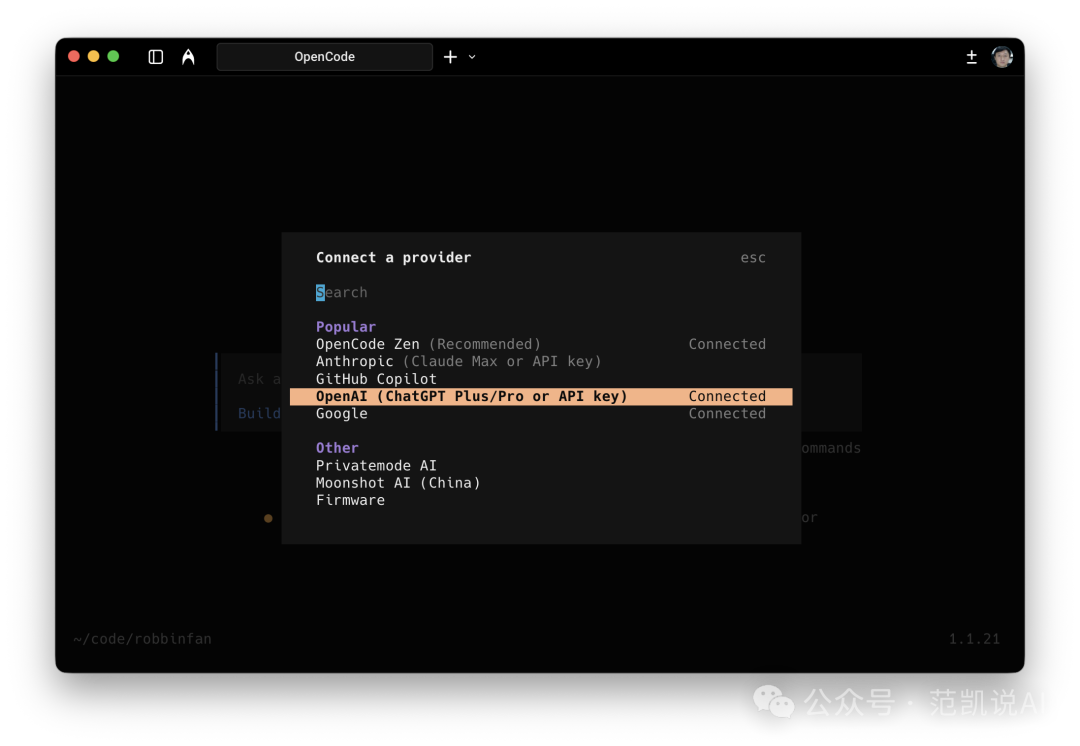
Task: Select GitHub Copilot from the provider list
Action: point(376,379)
